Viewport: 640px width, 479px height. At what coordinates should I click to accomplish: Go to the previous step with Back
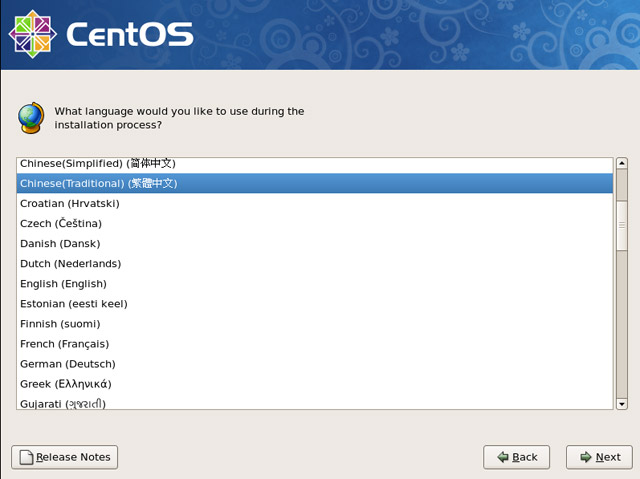point(516,457)
